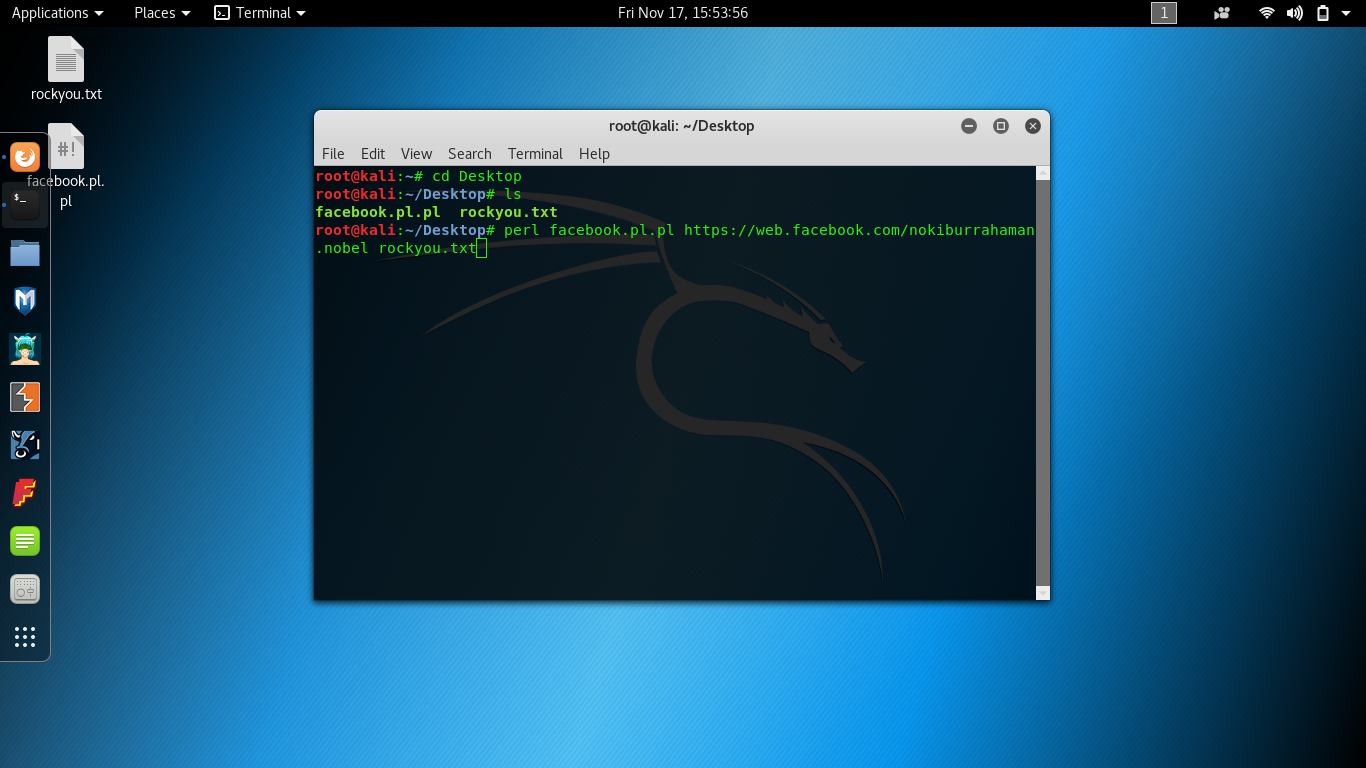
Task: Open the terminal's View menu
Action: (x=416, y=154)
